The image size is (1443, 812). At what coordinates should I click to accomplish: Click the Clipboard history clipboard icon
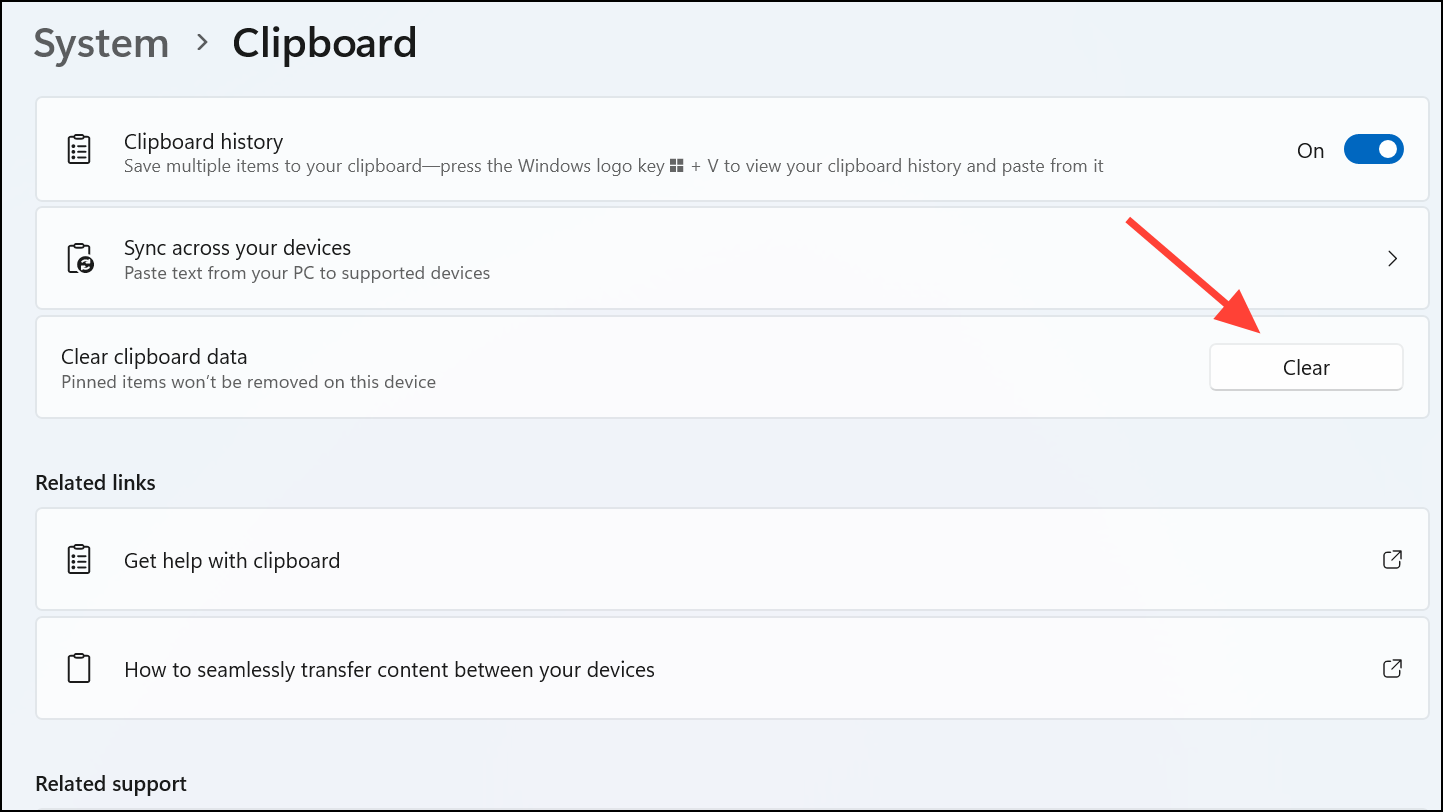pyautogui.click(x=78, y=148)
